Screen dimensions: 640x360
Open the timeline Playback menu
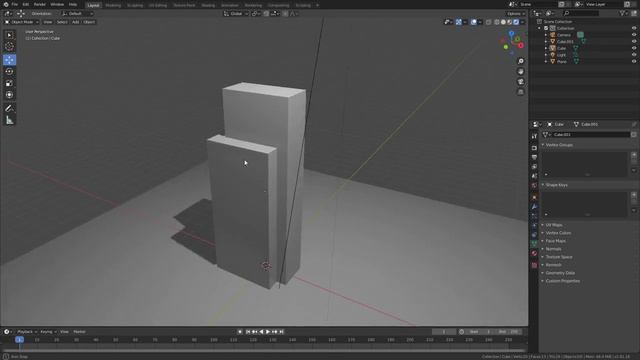pos(27,332)
